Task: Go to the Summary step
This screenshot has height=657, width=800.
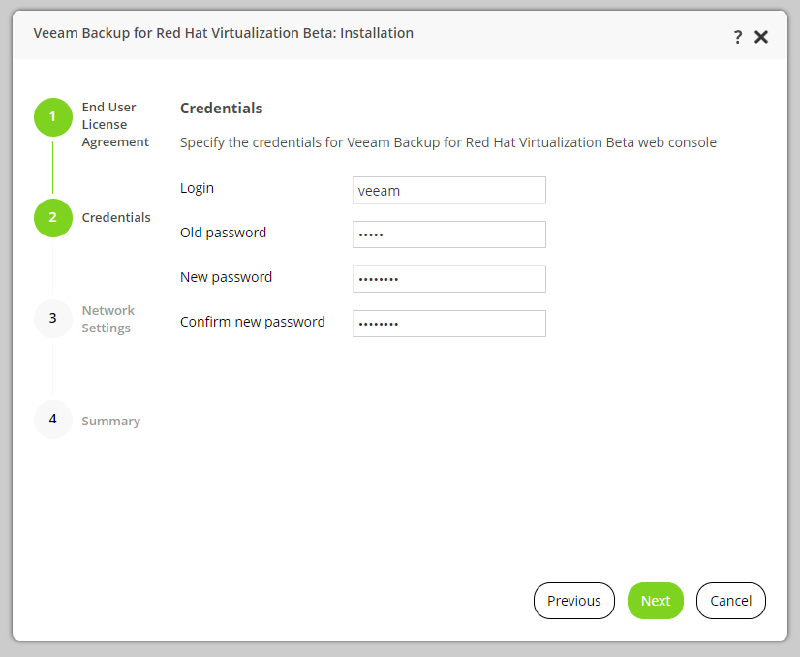Action: coord(111,421)
